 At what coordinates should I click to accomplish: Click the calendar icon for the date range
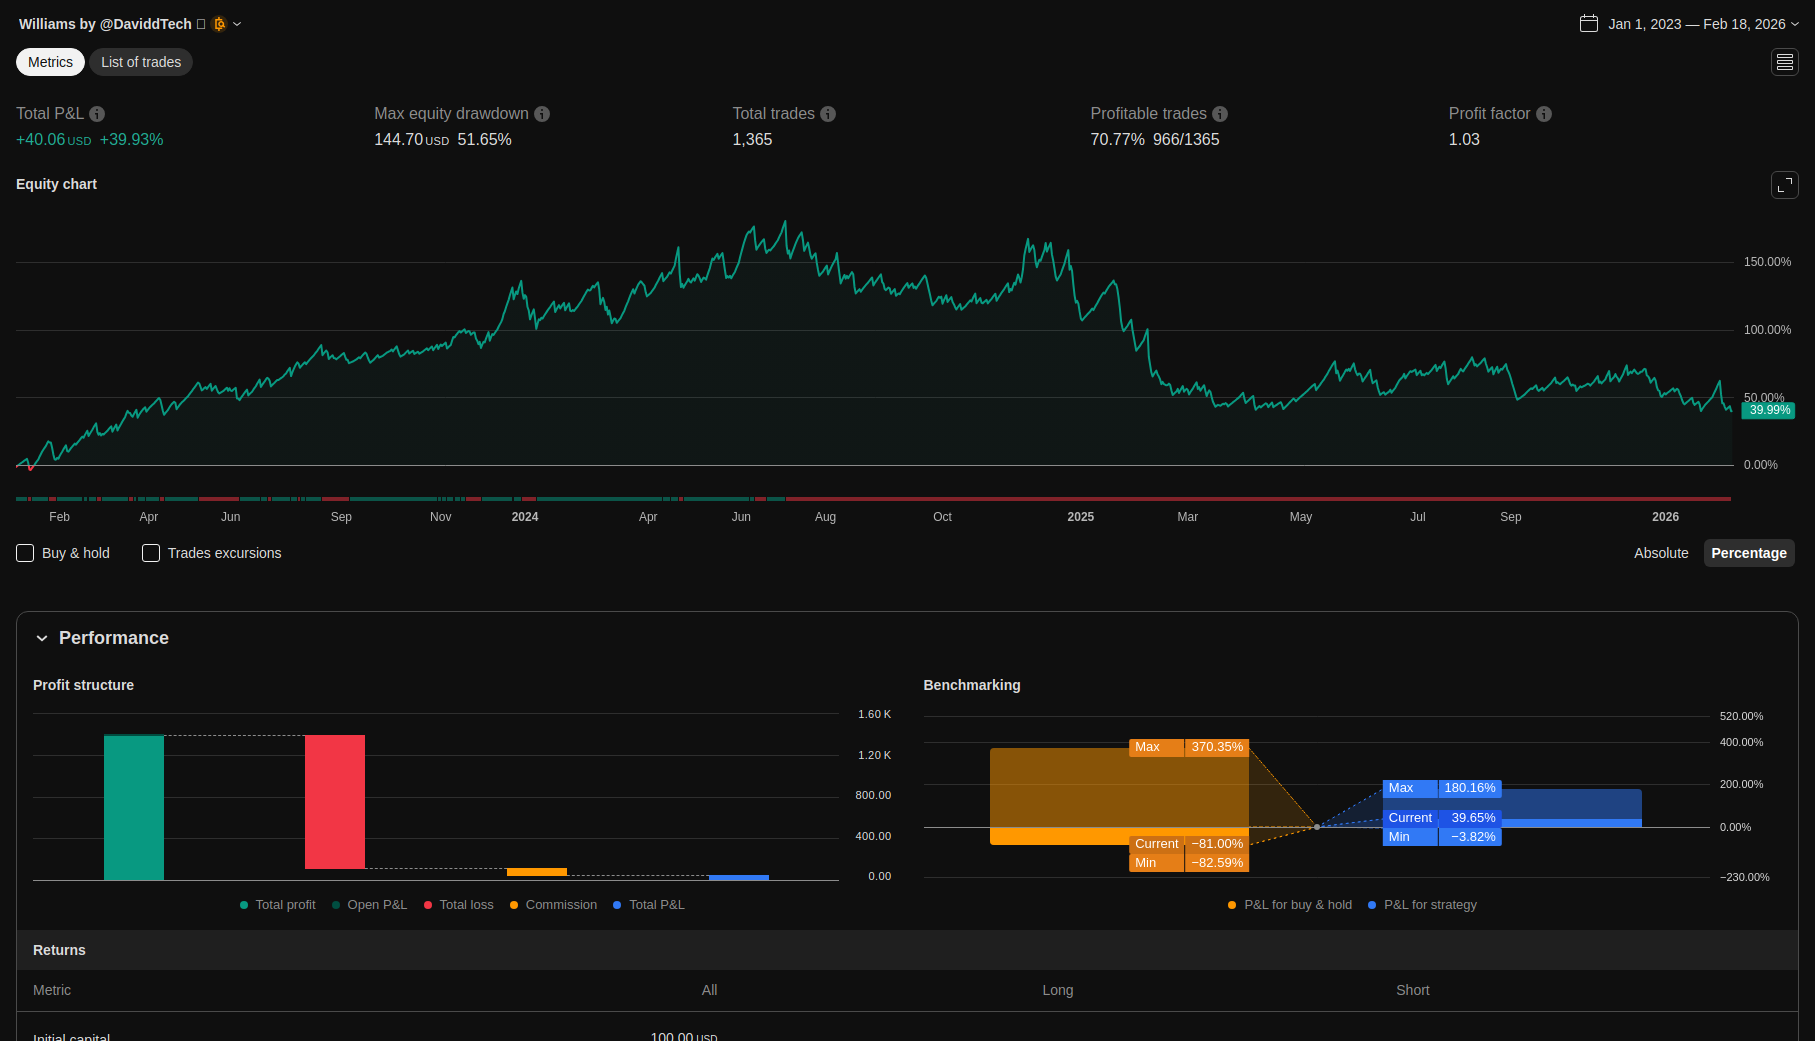click(1589, 24)
